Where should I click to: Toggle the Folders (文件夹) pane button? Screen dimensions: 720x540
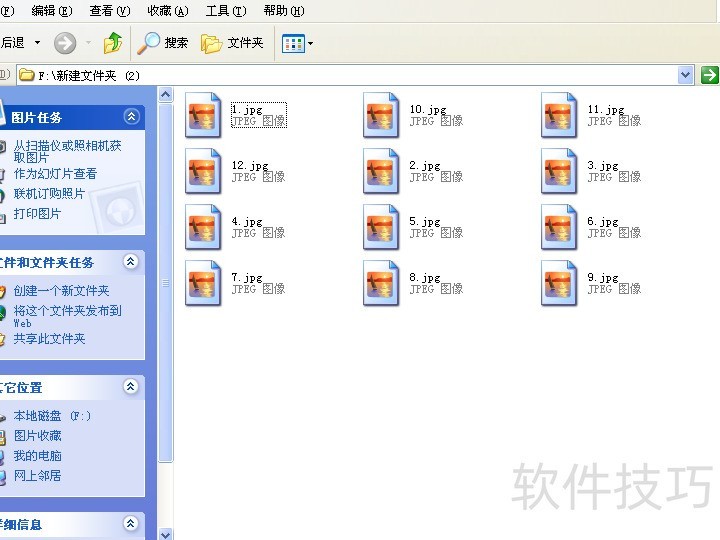[233, 43]
